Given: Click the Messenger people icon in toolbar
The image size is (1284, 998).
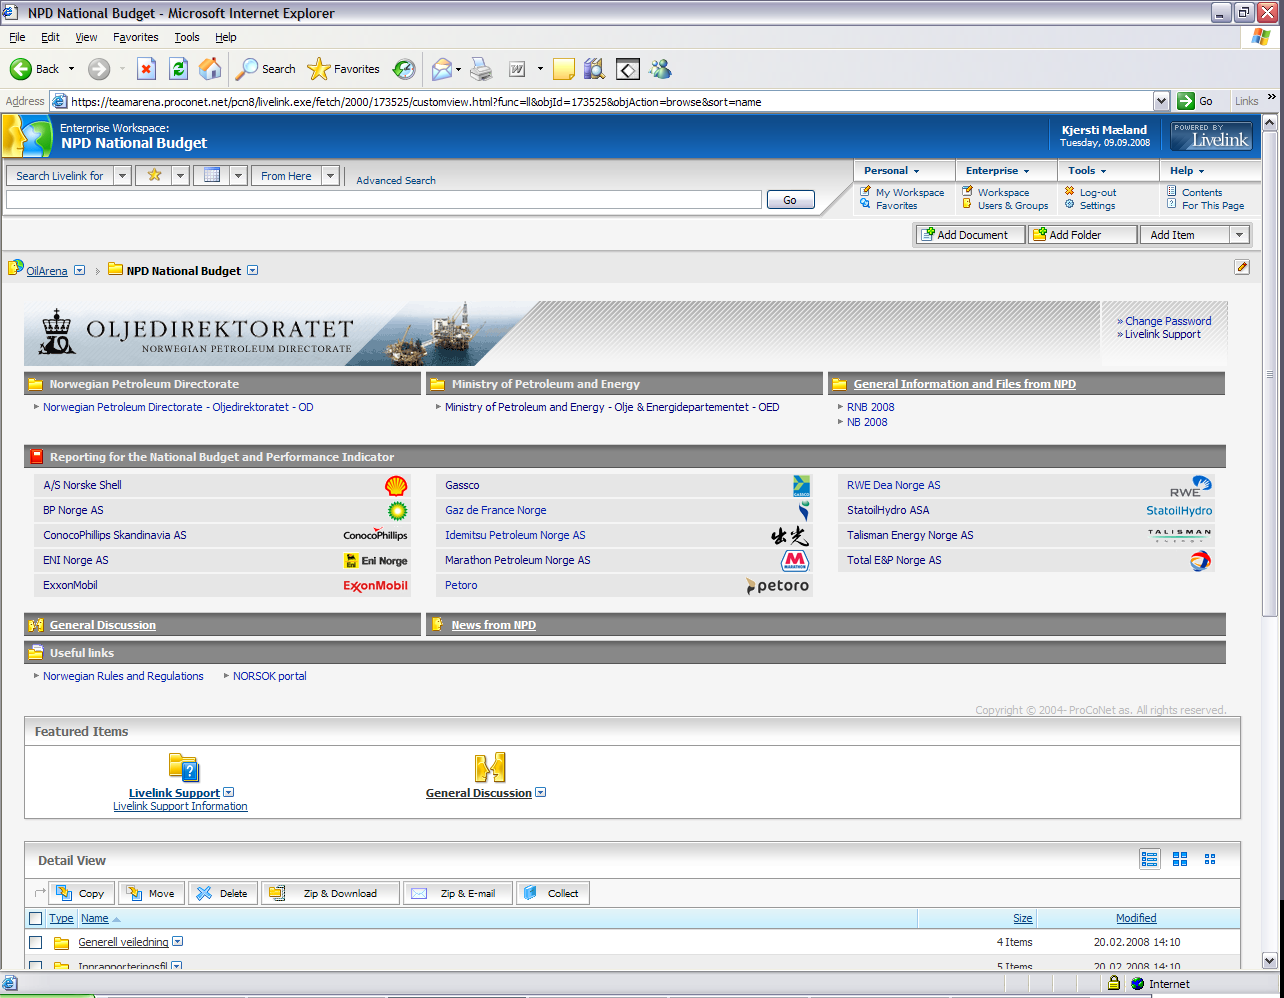Looking at the screenshot, I should point(660,69).
